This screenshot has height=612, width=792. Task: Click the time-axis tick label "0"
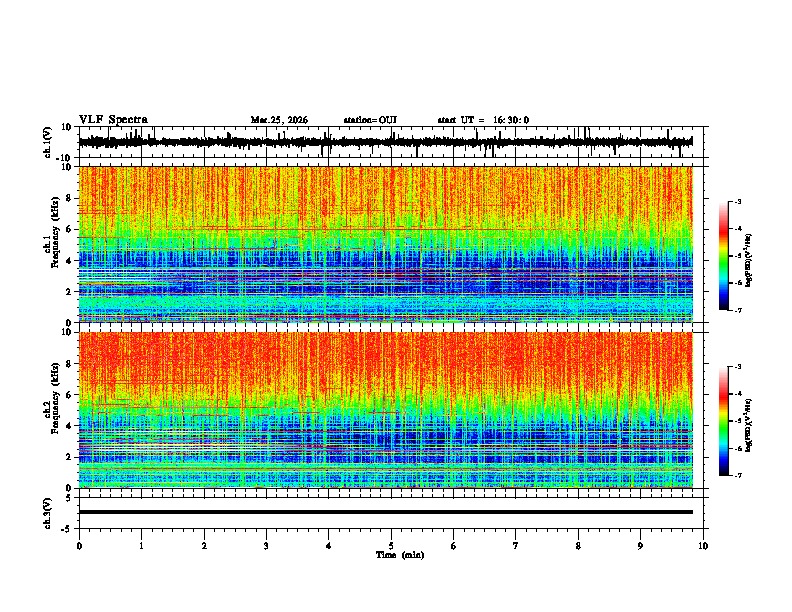coord(79,546)
